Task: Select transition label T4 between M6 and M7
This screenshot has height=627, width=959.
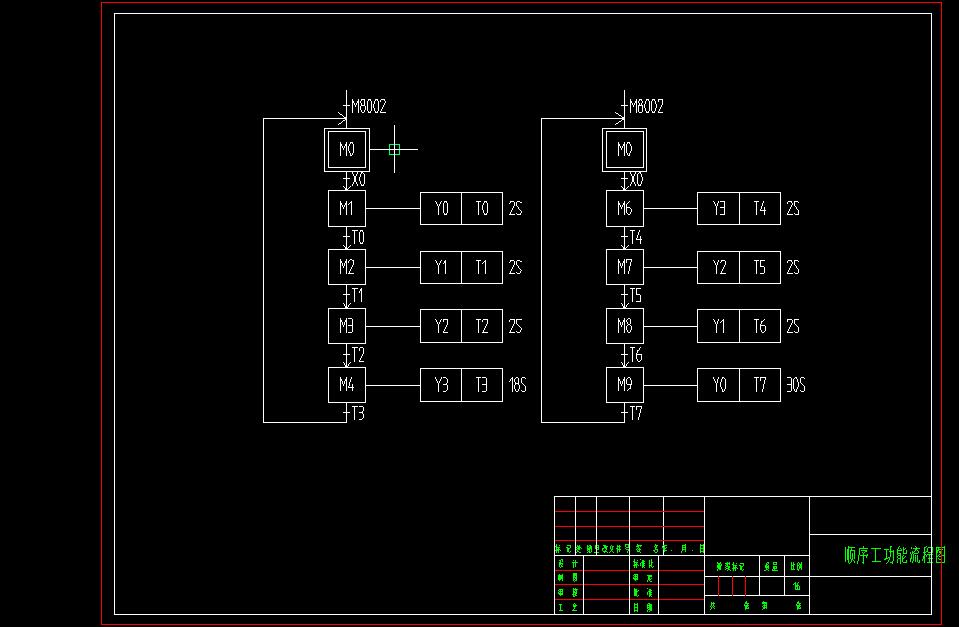Action: click(636, 237)
